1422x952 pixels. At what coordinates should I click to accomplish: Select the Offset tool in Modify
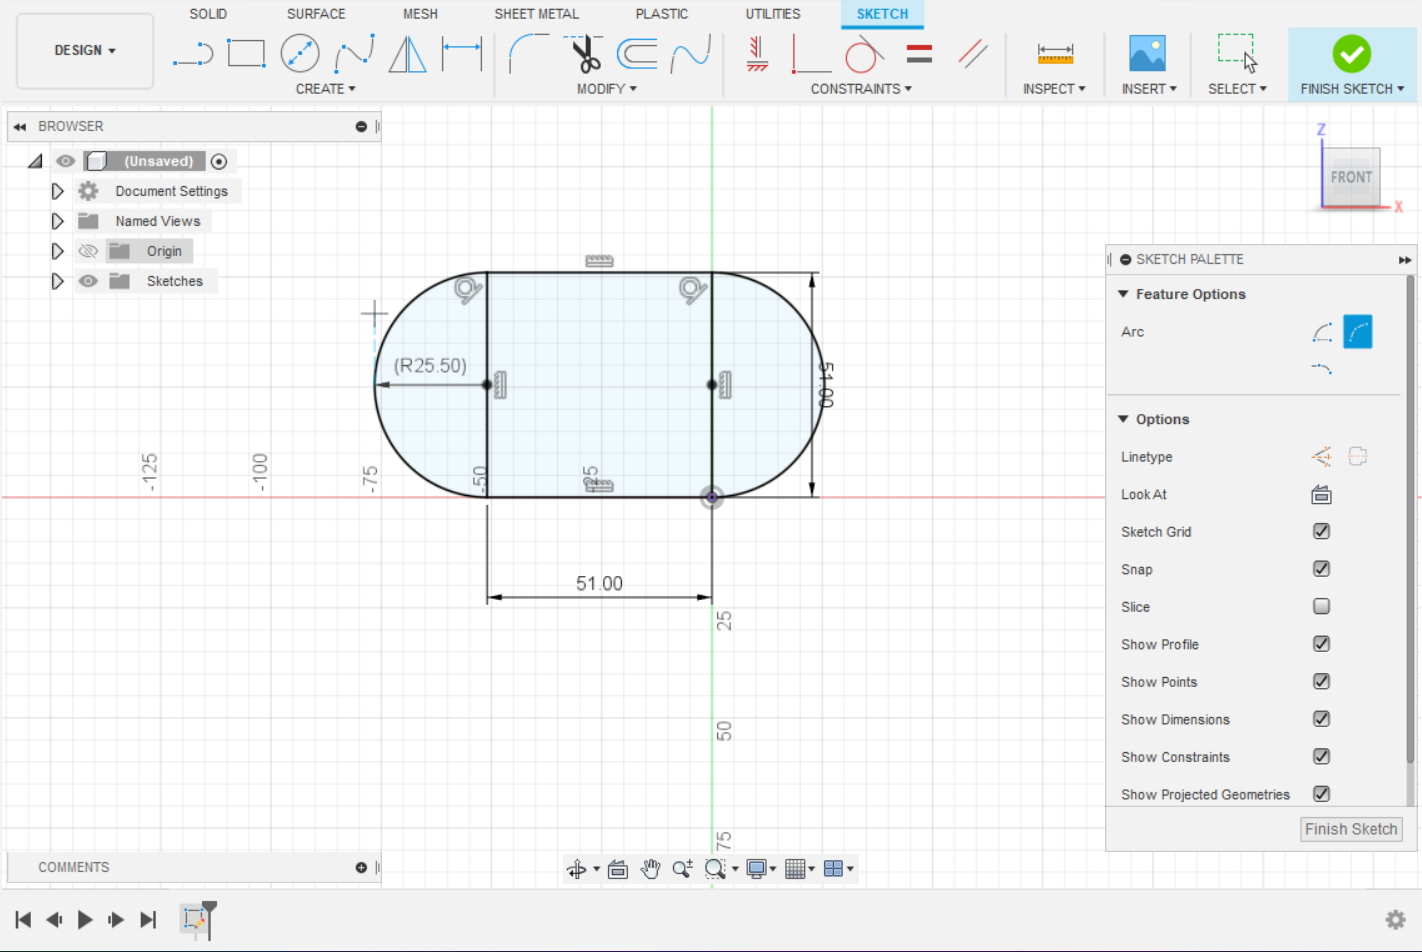(x=637, y=54)
